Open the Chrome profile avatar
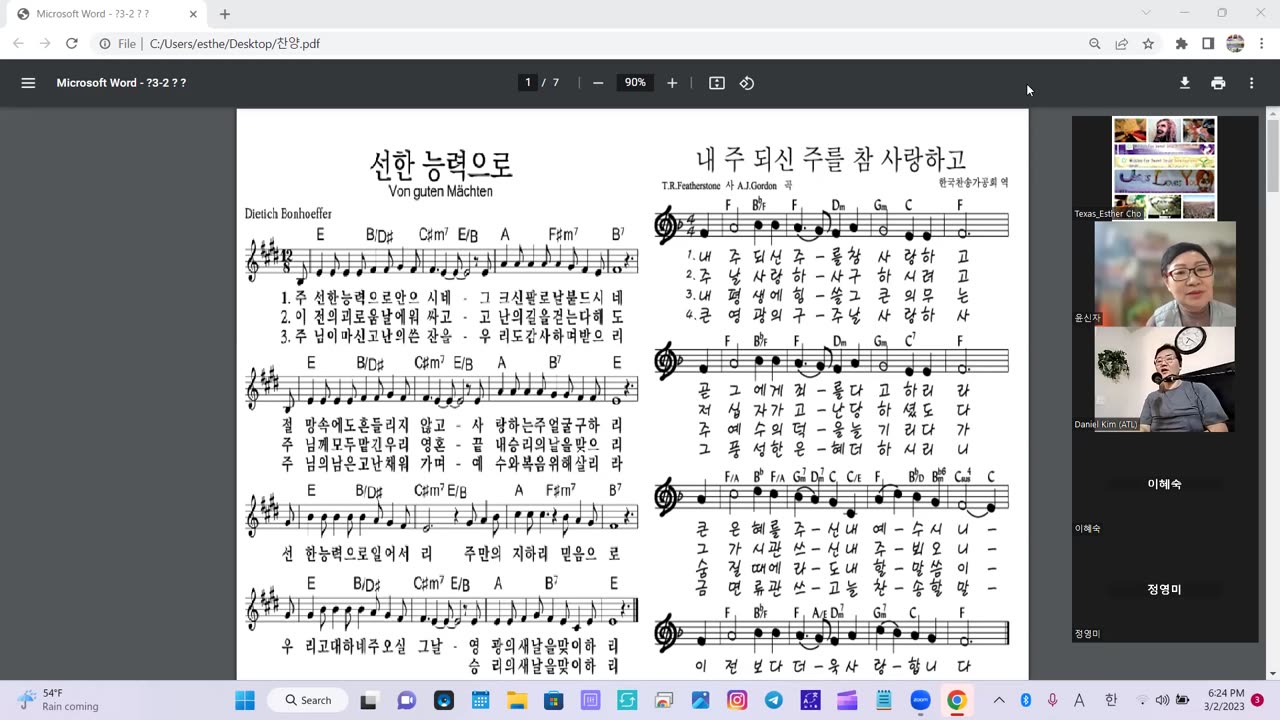Screen dimensions: 1280x720 click(x=1235, y=44)
